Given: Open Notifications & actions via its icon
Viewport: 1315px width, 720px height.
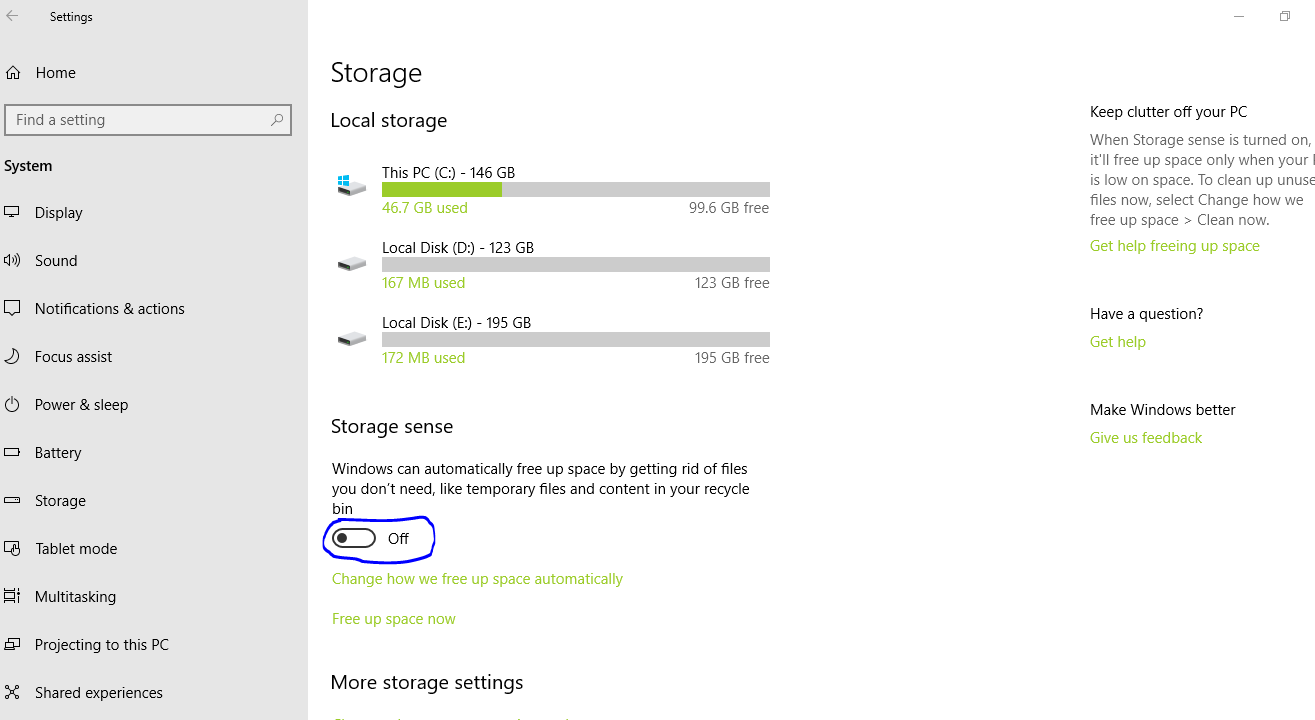Looking at the screenshot, I should coord(14,308).
